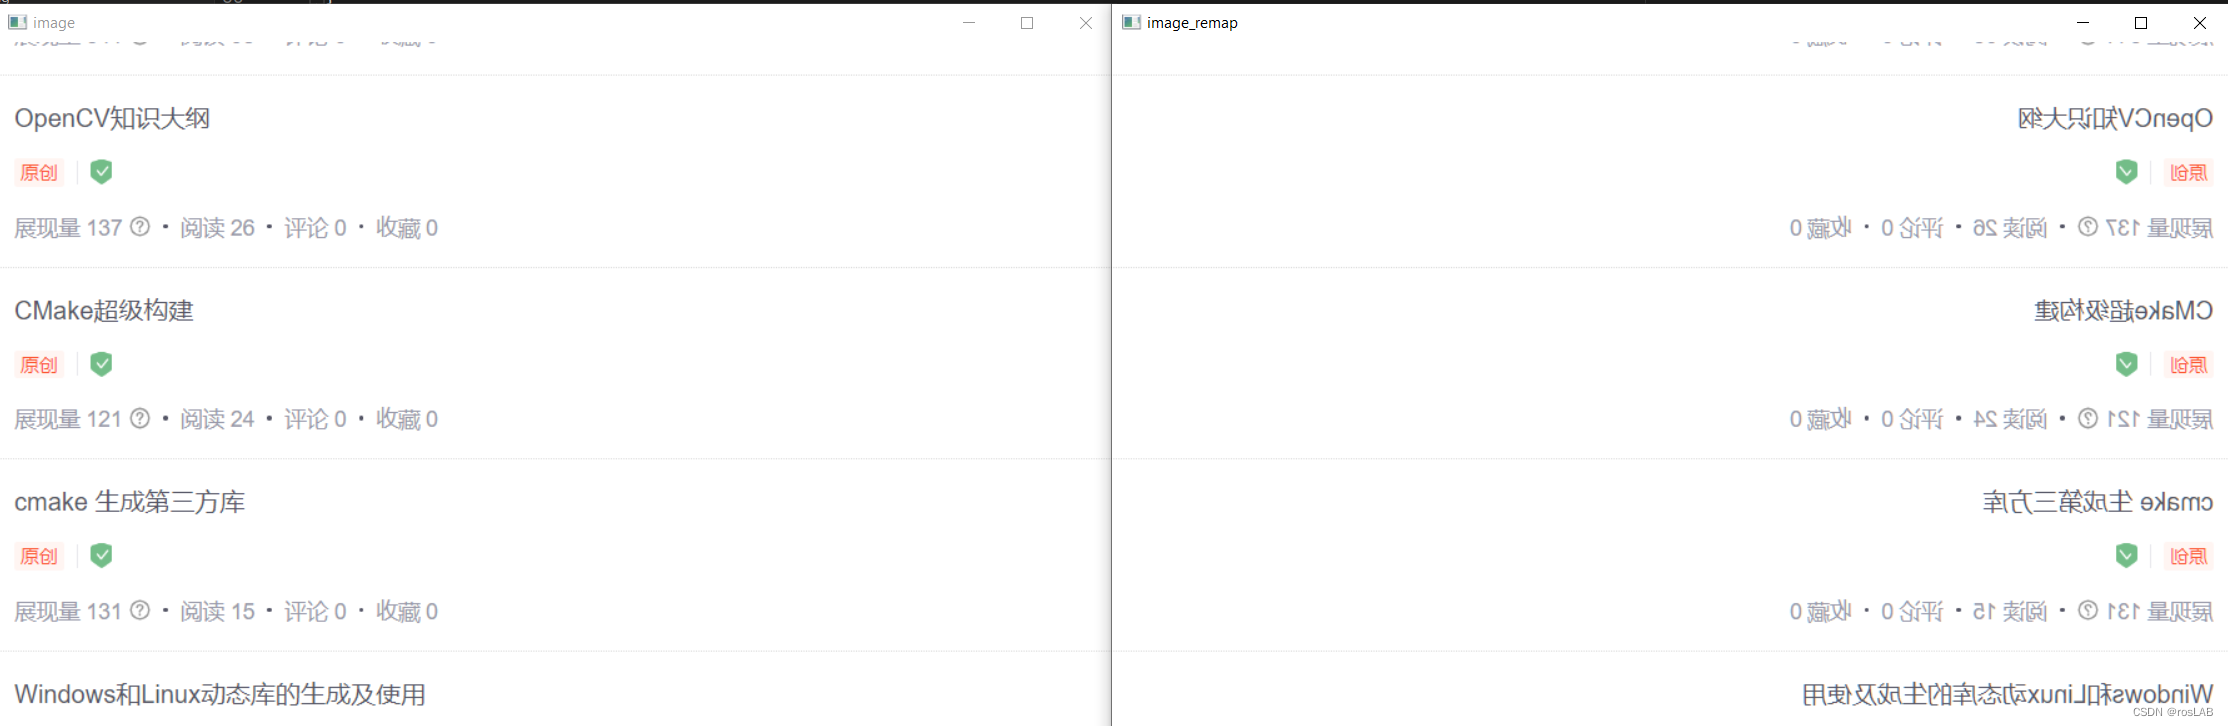The width and height of the screenshot is (2228, 726).
Task: Close the image window
Action: pyautogui.click(x=1085, y=22)
